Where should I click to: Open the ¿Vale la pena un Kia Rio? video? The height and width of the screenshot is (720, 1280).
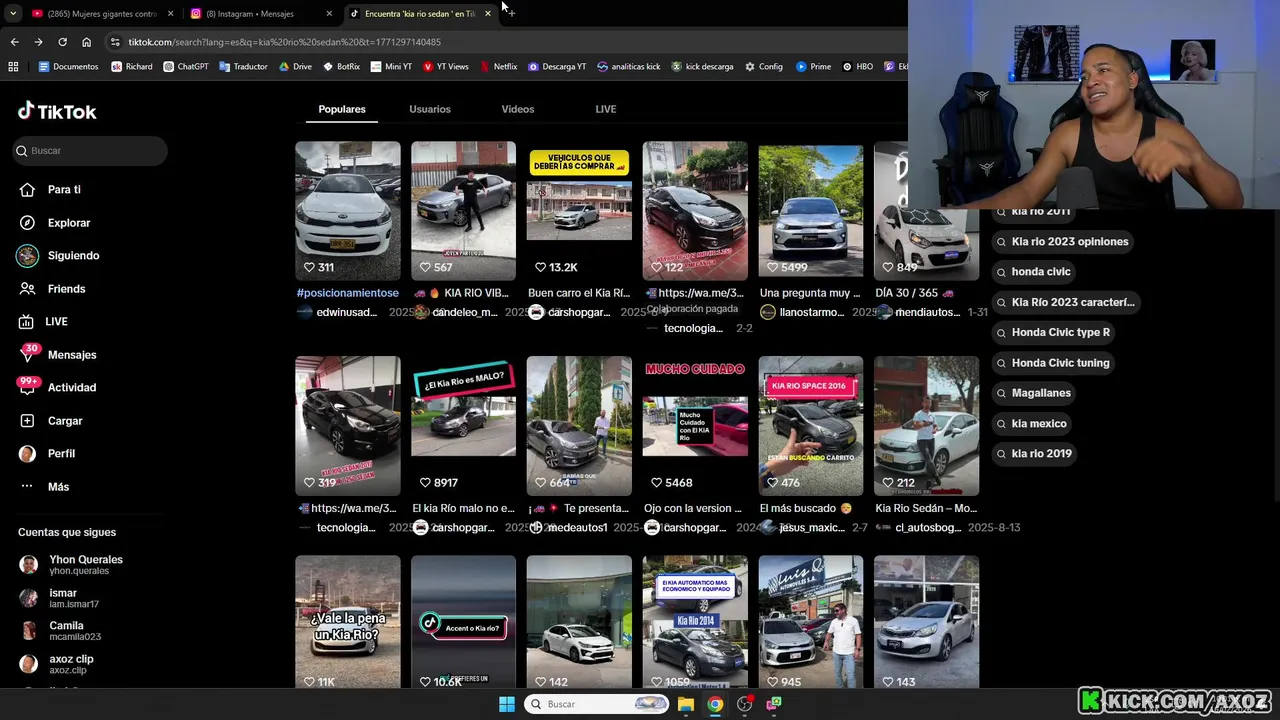[348, 622]
